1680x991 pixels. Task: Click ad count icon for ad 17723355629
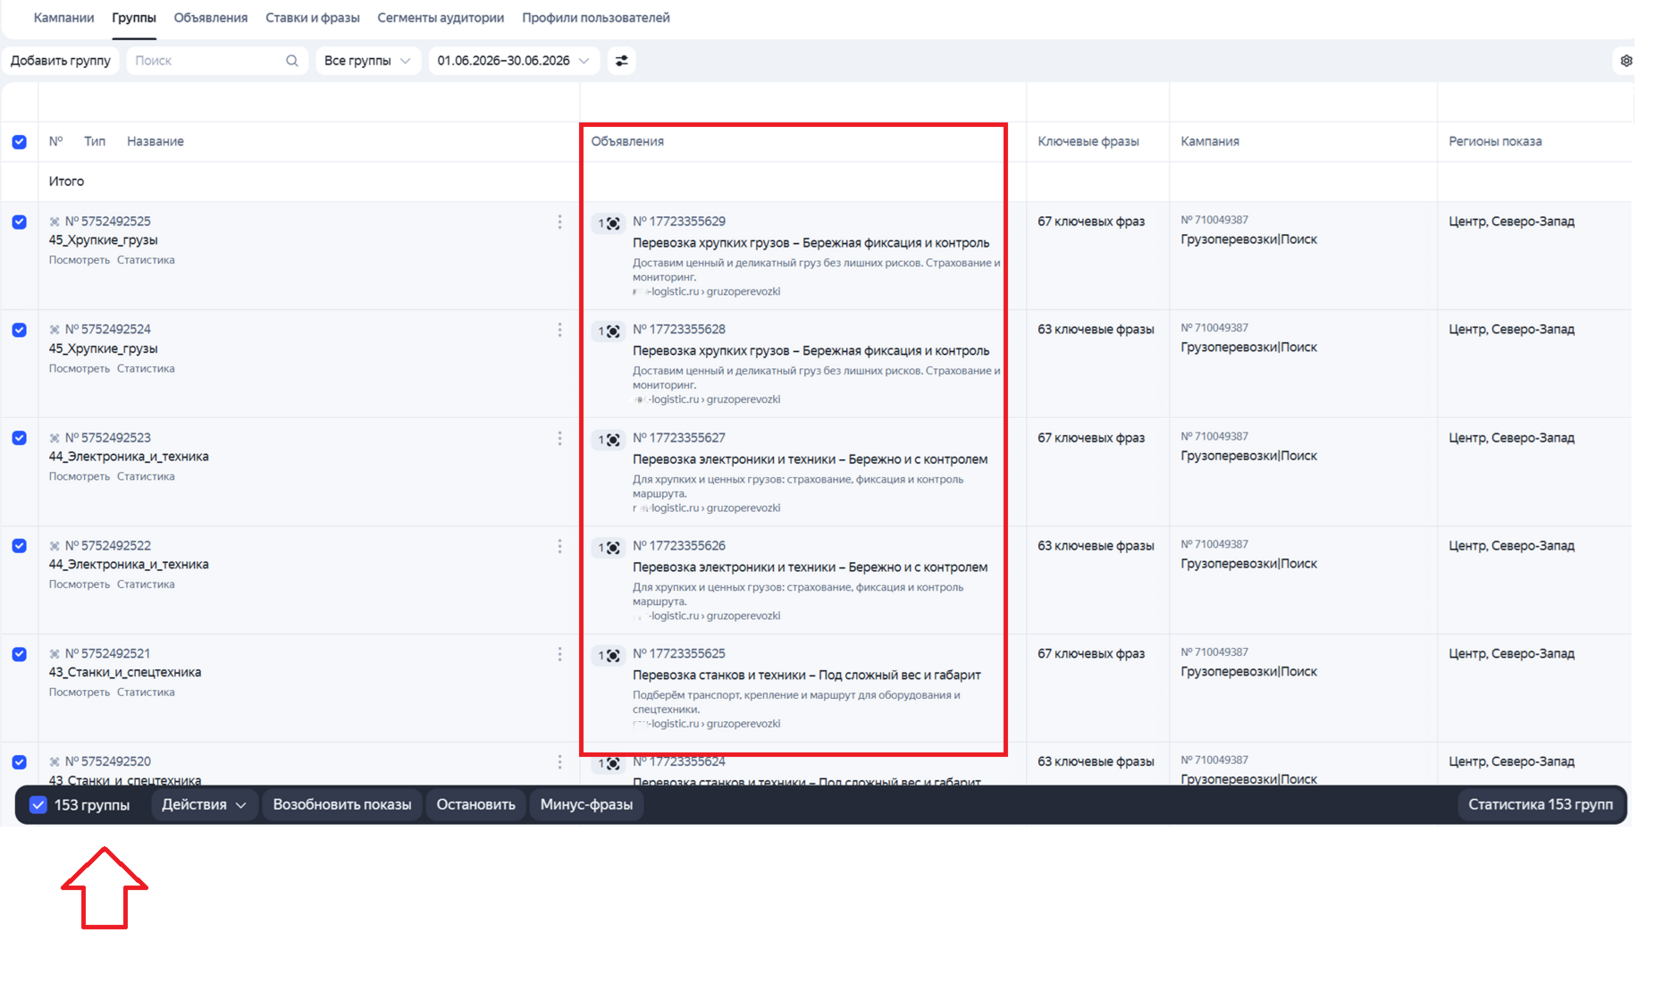click(608, 223)
